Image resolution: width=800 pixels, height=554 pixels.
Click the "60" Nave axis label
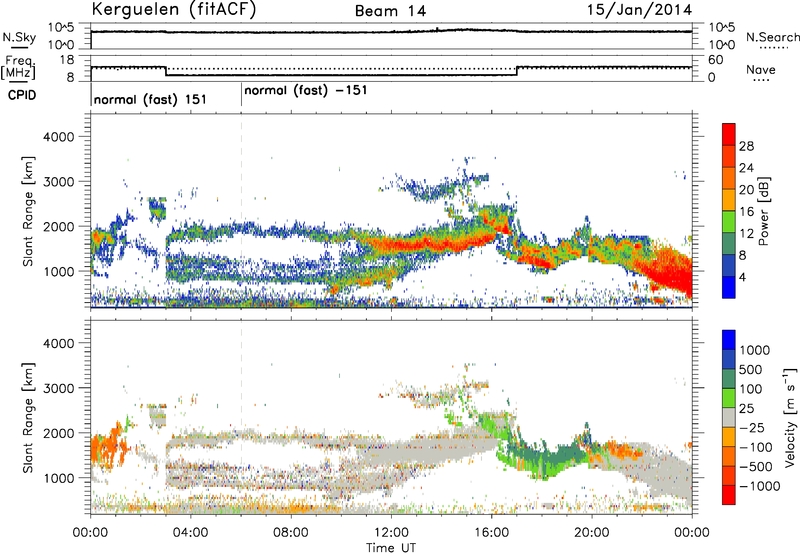coord(715,60)
